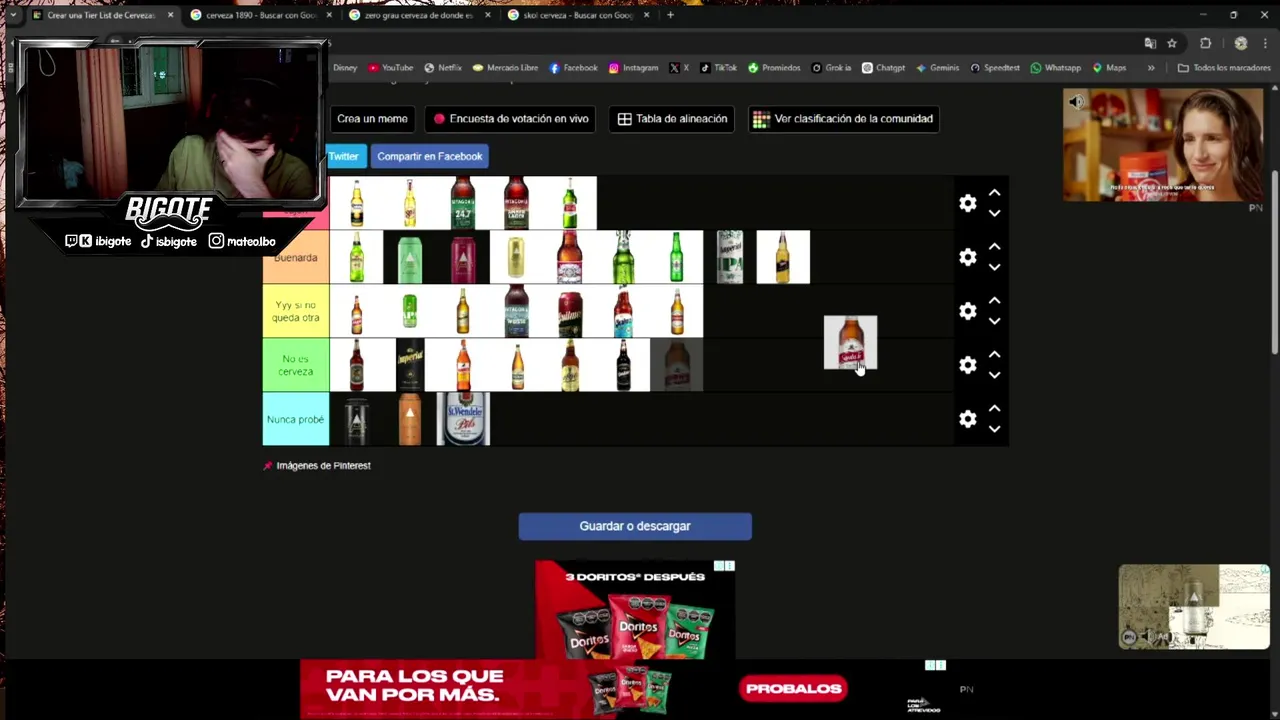Move Yyy si no queda otra row up
The height and width of the screenshot is (720, 1280).
click(x=994, y=301)
